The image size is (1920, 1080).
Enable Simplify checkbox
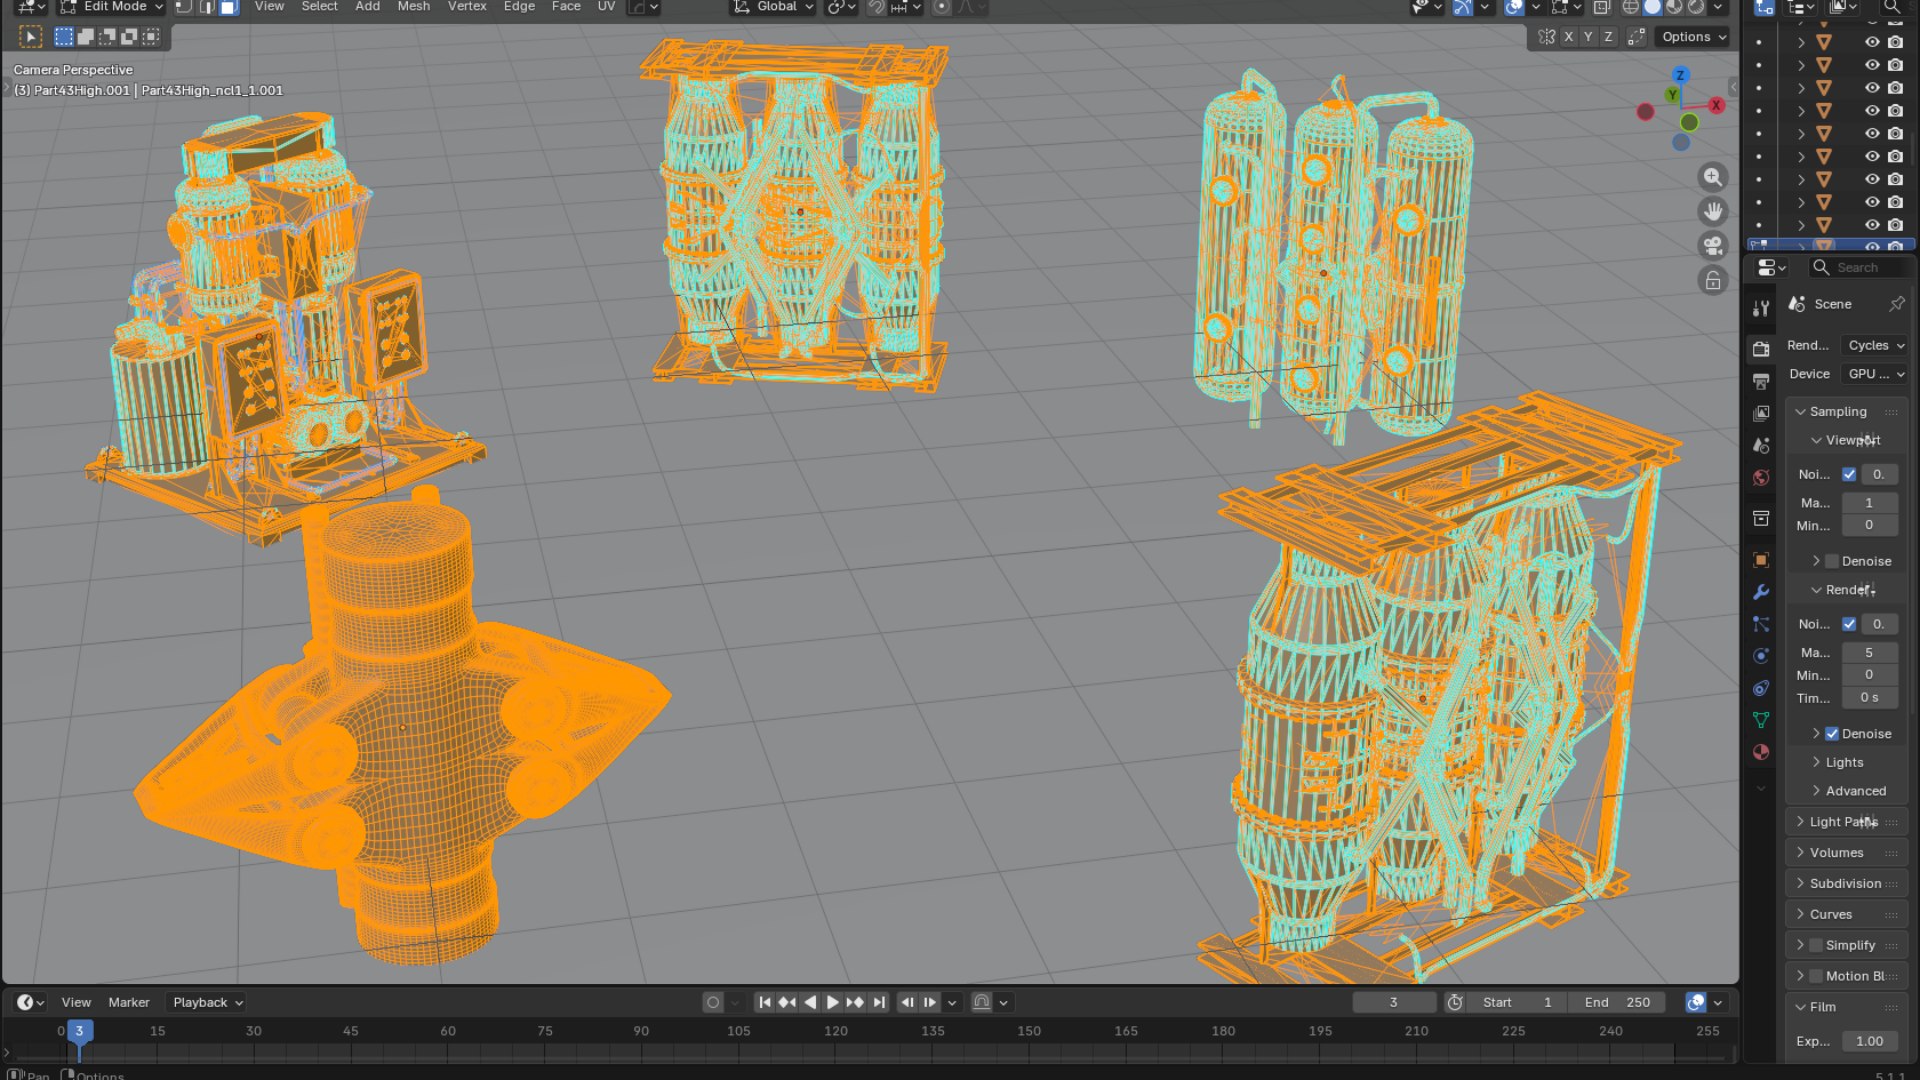pos(1816,946)
